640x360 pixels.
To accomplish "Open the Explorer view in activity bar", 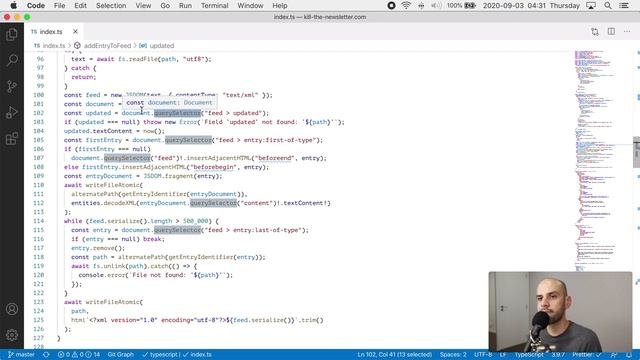I will coord(12,35).
